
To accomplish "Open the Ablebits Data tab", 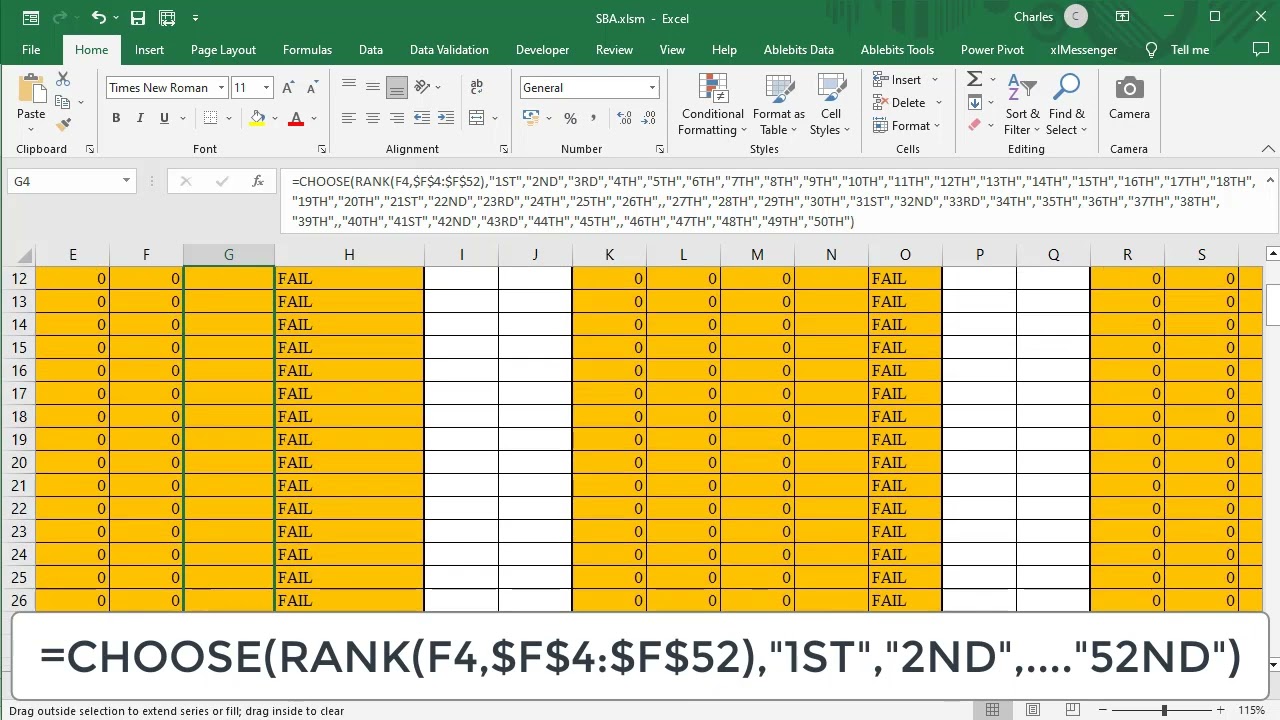I will click(798, 50).
